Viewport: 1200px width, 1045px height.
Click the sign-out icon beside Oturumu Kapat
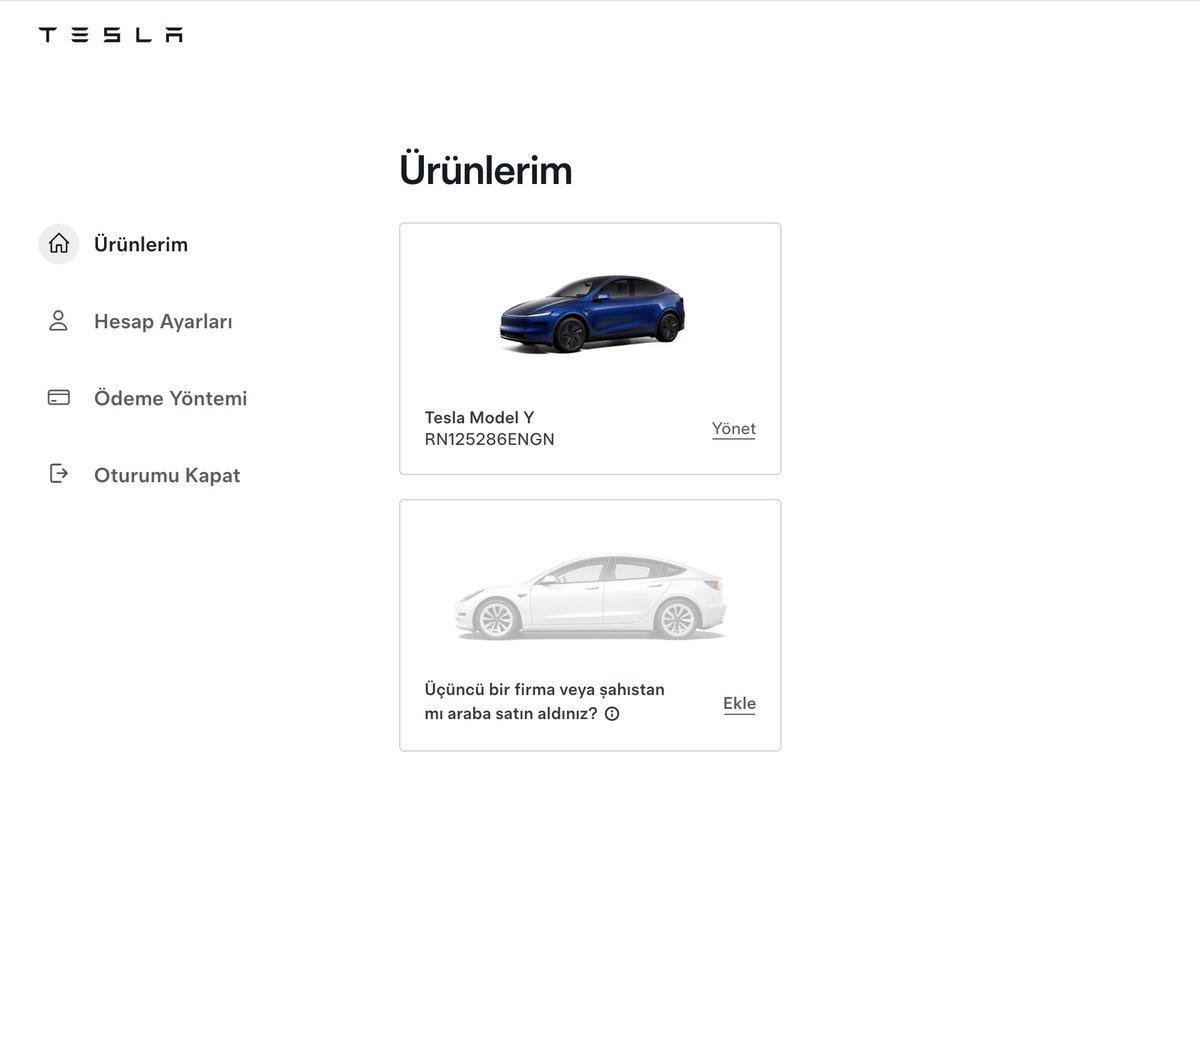59,474
